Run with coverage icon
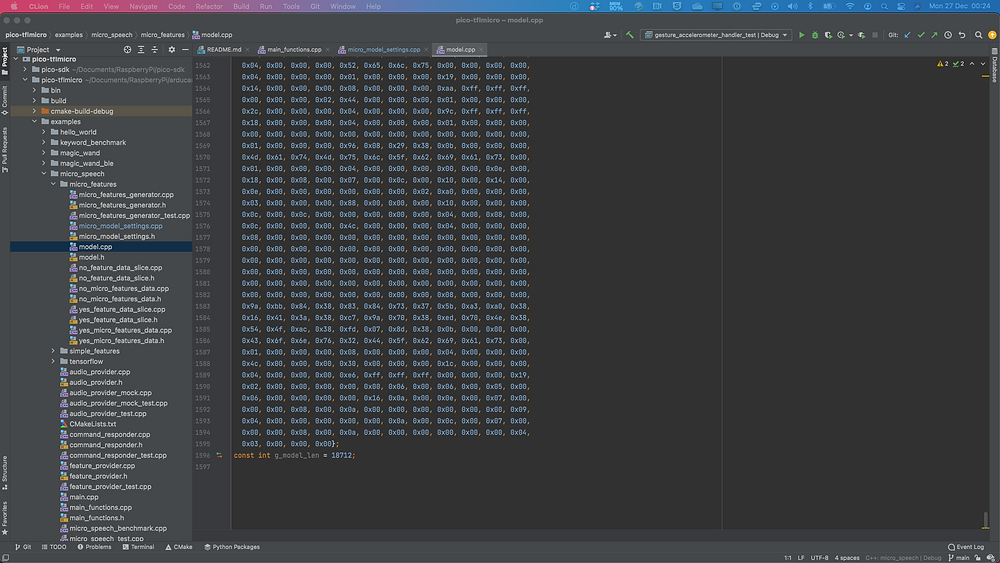Screen dimensions: 1000x563 (x=828, y=35)
